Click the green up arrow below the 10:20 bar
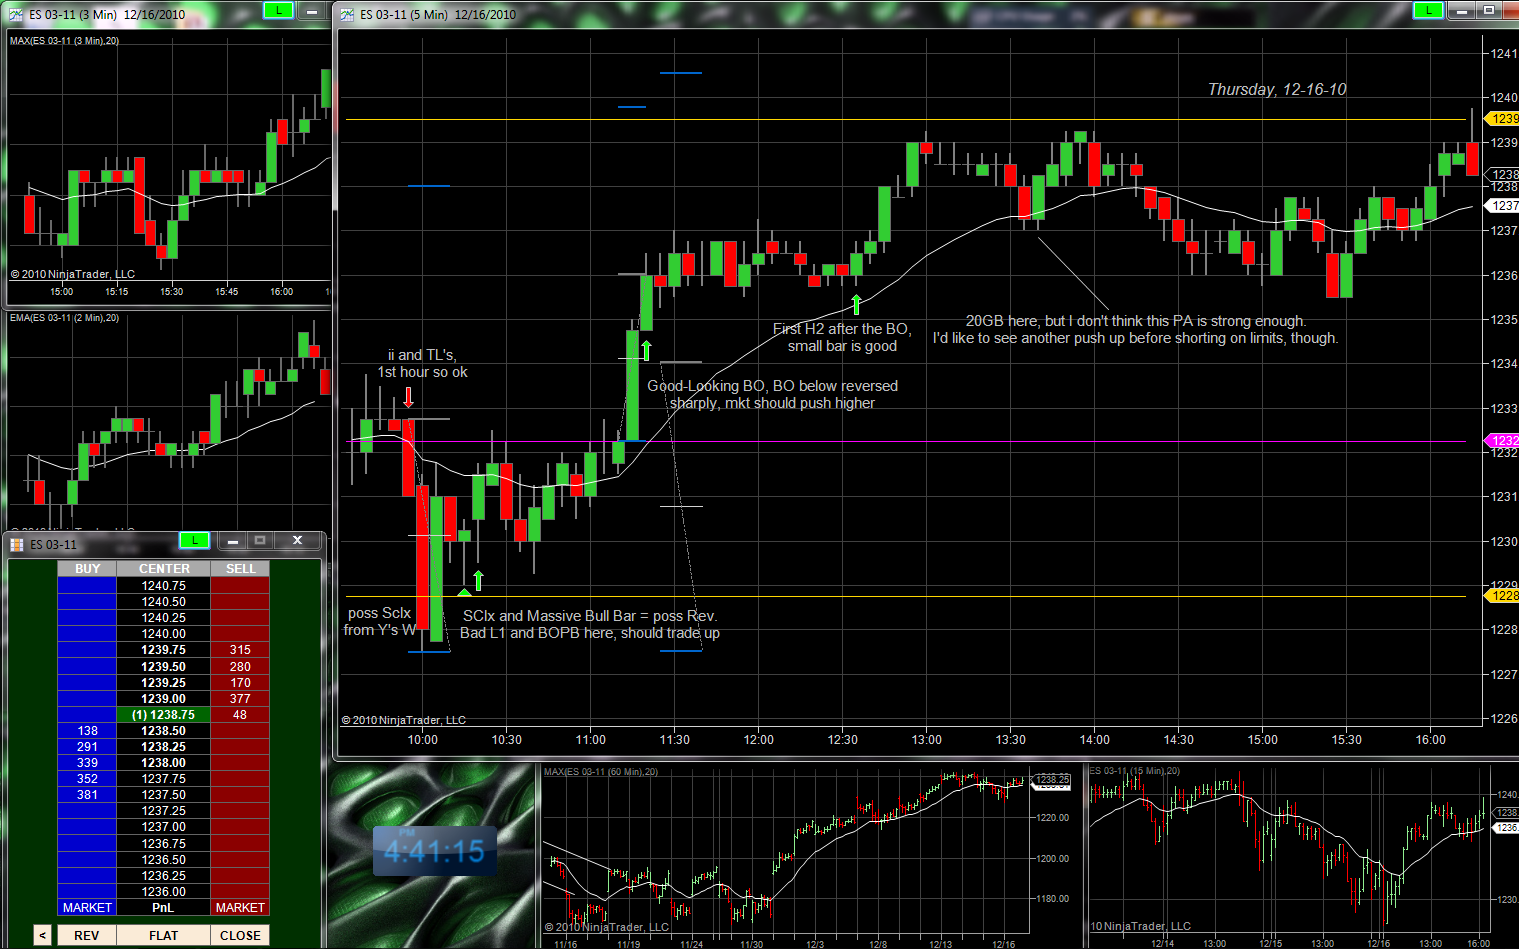Image resolution: width=1519 pixels, height=949 pixels. click(478, 580)
